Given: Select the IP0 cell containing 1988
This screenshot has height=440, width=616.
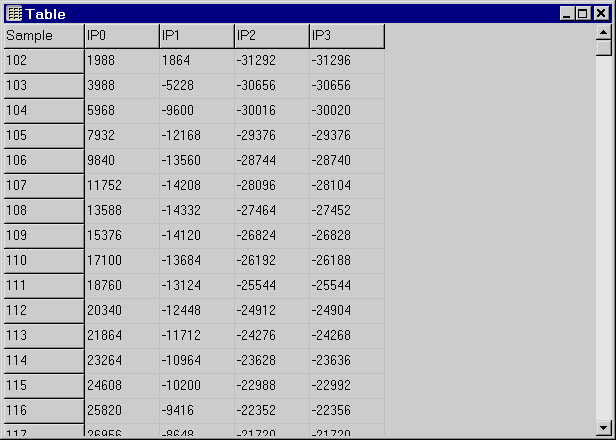Looking at the screenshot, I should [121, 61].
